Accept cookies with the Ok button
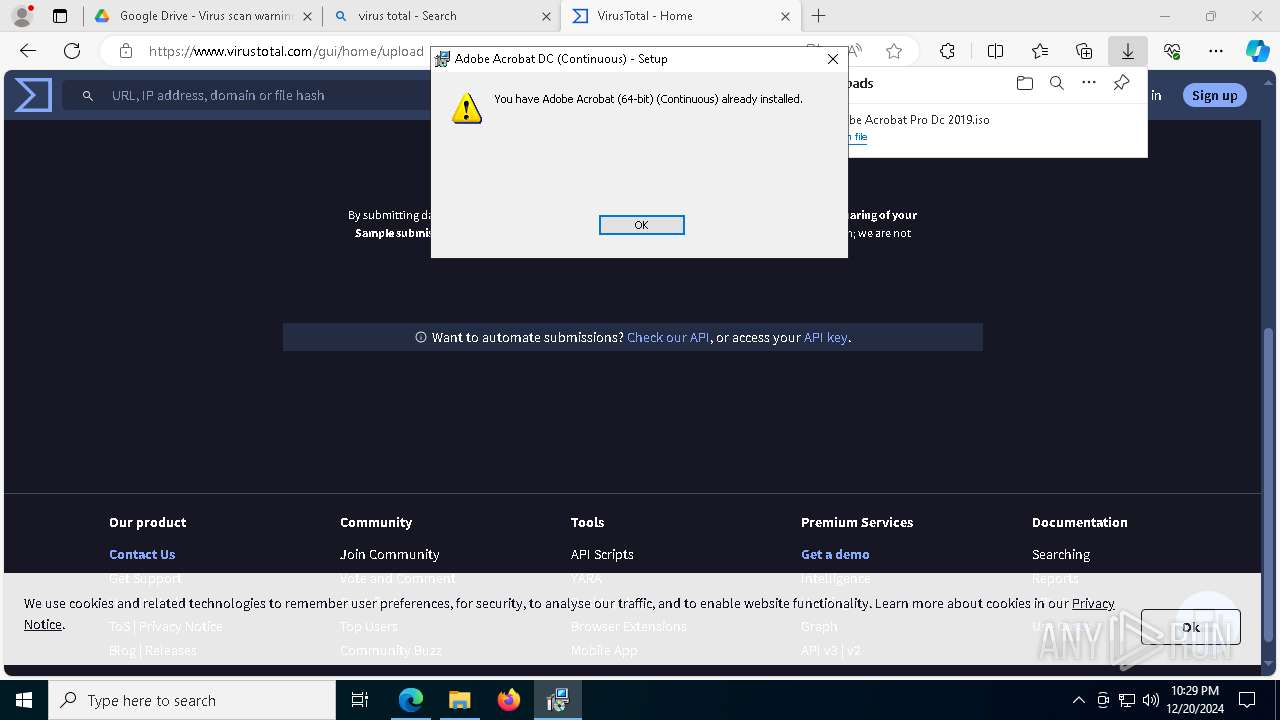1280x720 pixels. [1190, 627]
